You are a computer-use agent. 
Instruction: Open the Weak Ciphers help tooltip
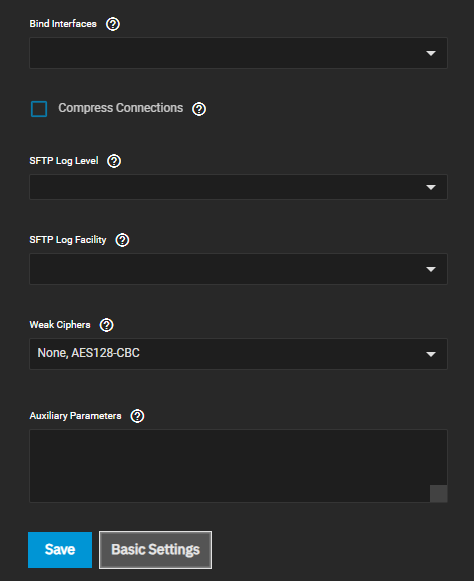pos(107,325)
